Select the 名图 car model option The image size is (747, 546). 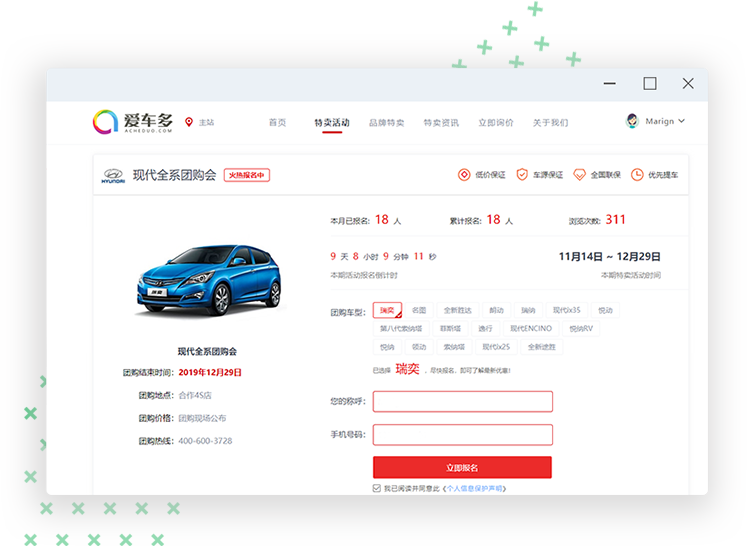(419, 310)
